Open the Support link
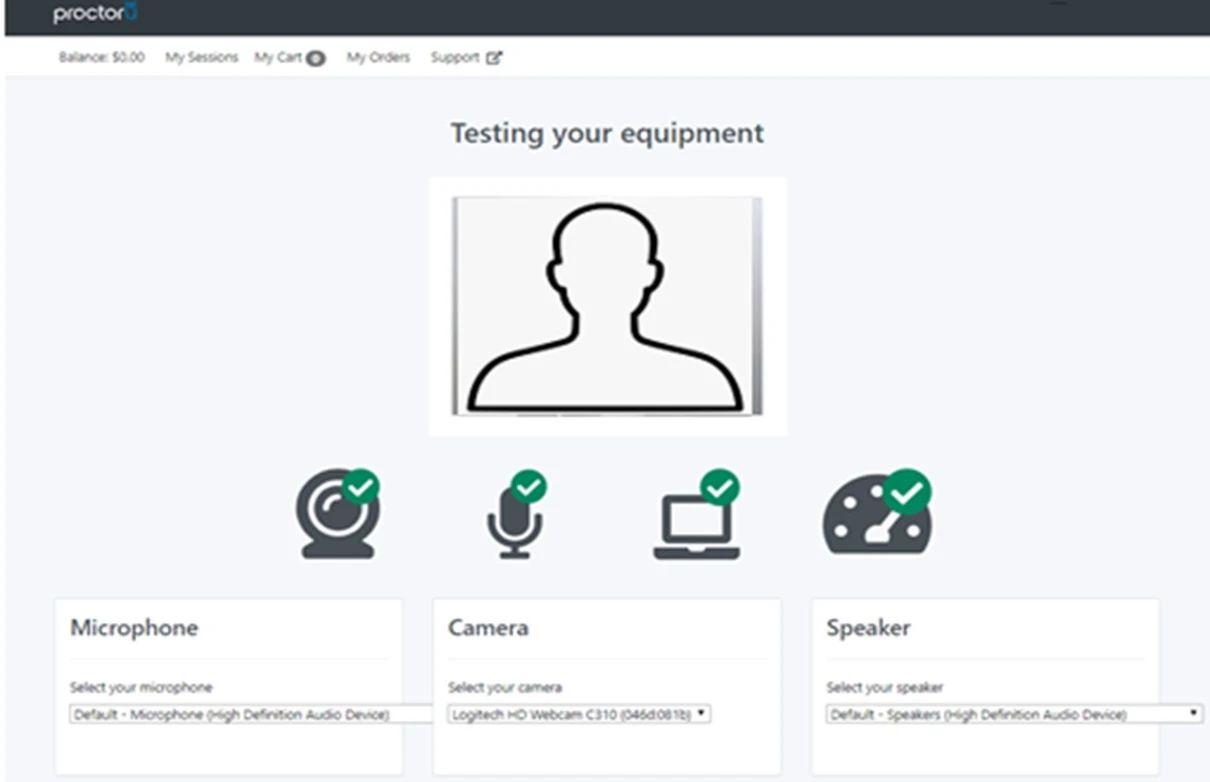Viewport: 1210px width, 782px height. pyautogui.click(x=455, y=58)
